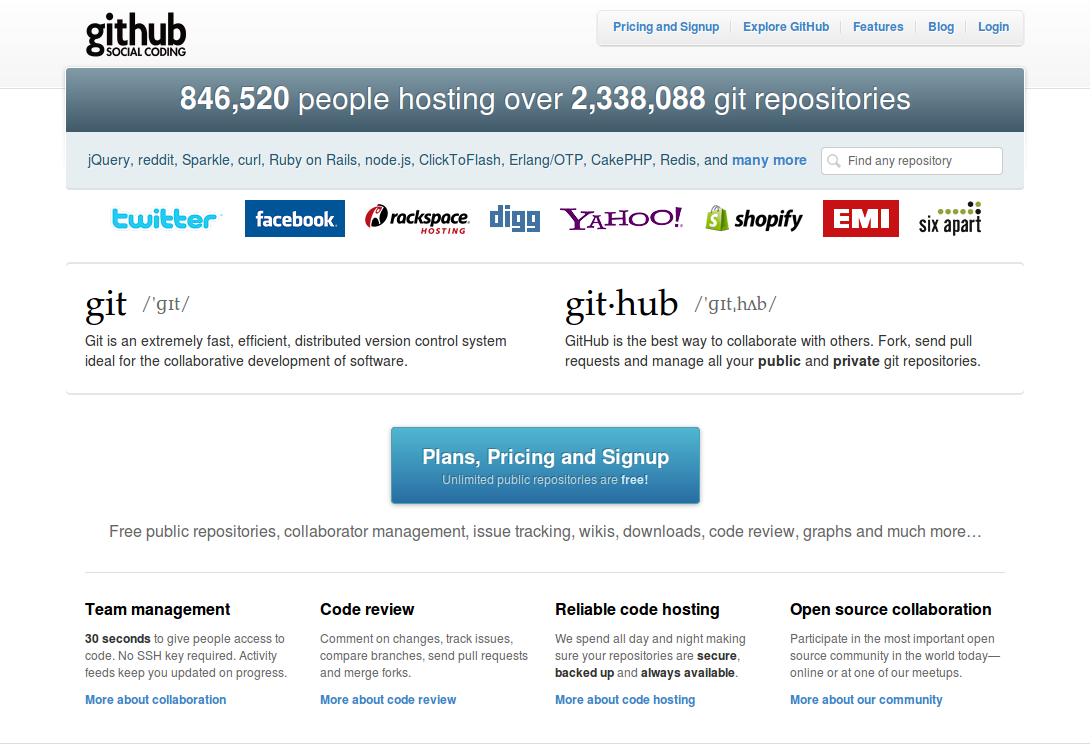Viewport: 1090px width, 744px height.
Task: Open More about collaboration link
Action: (156, 699)
